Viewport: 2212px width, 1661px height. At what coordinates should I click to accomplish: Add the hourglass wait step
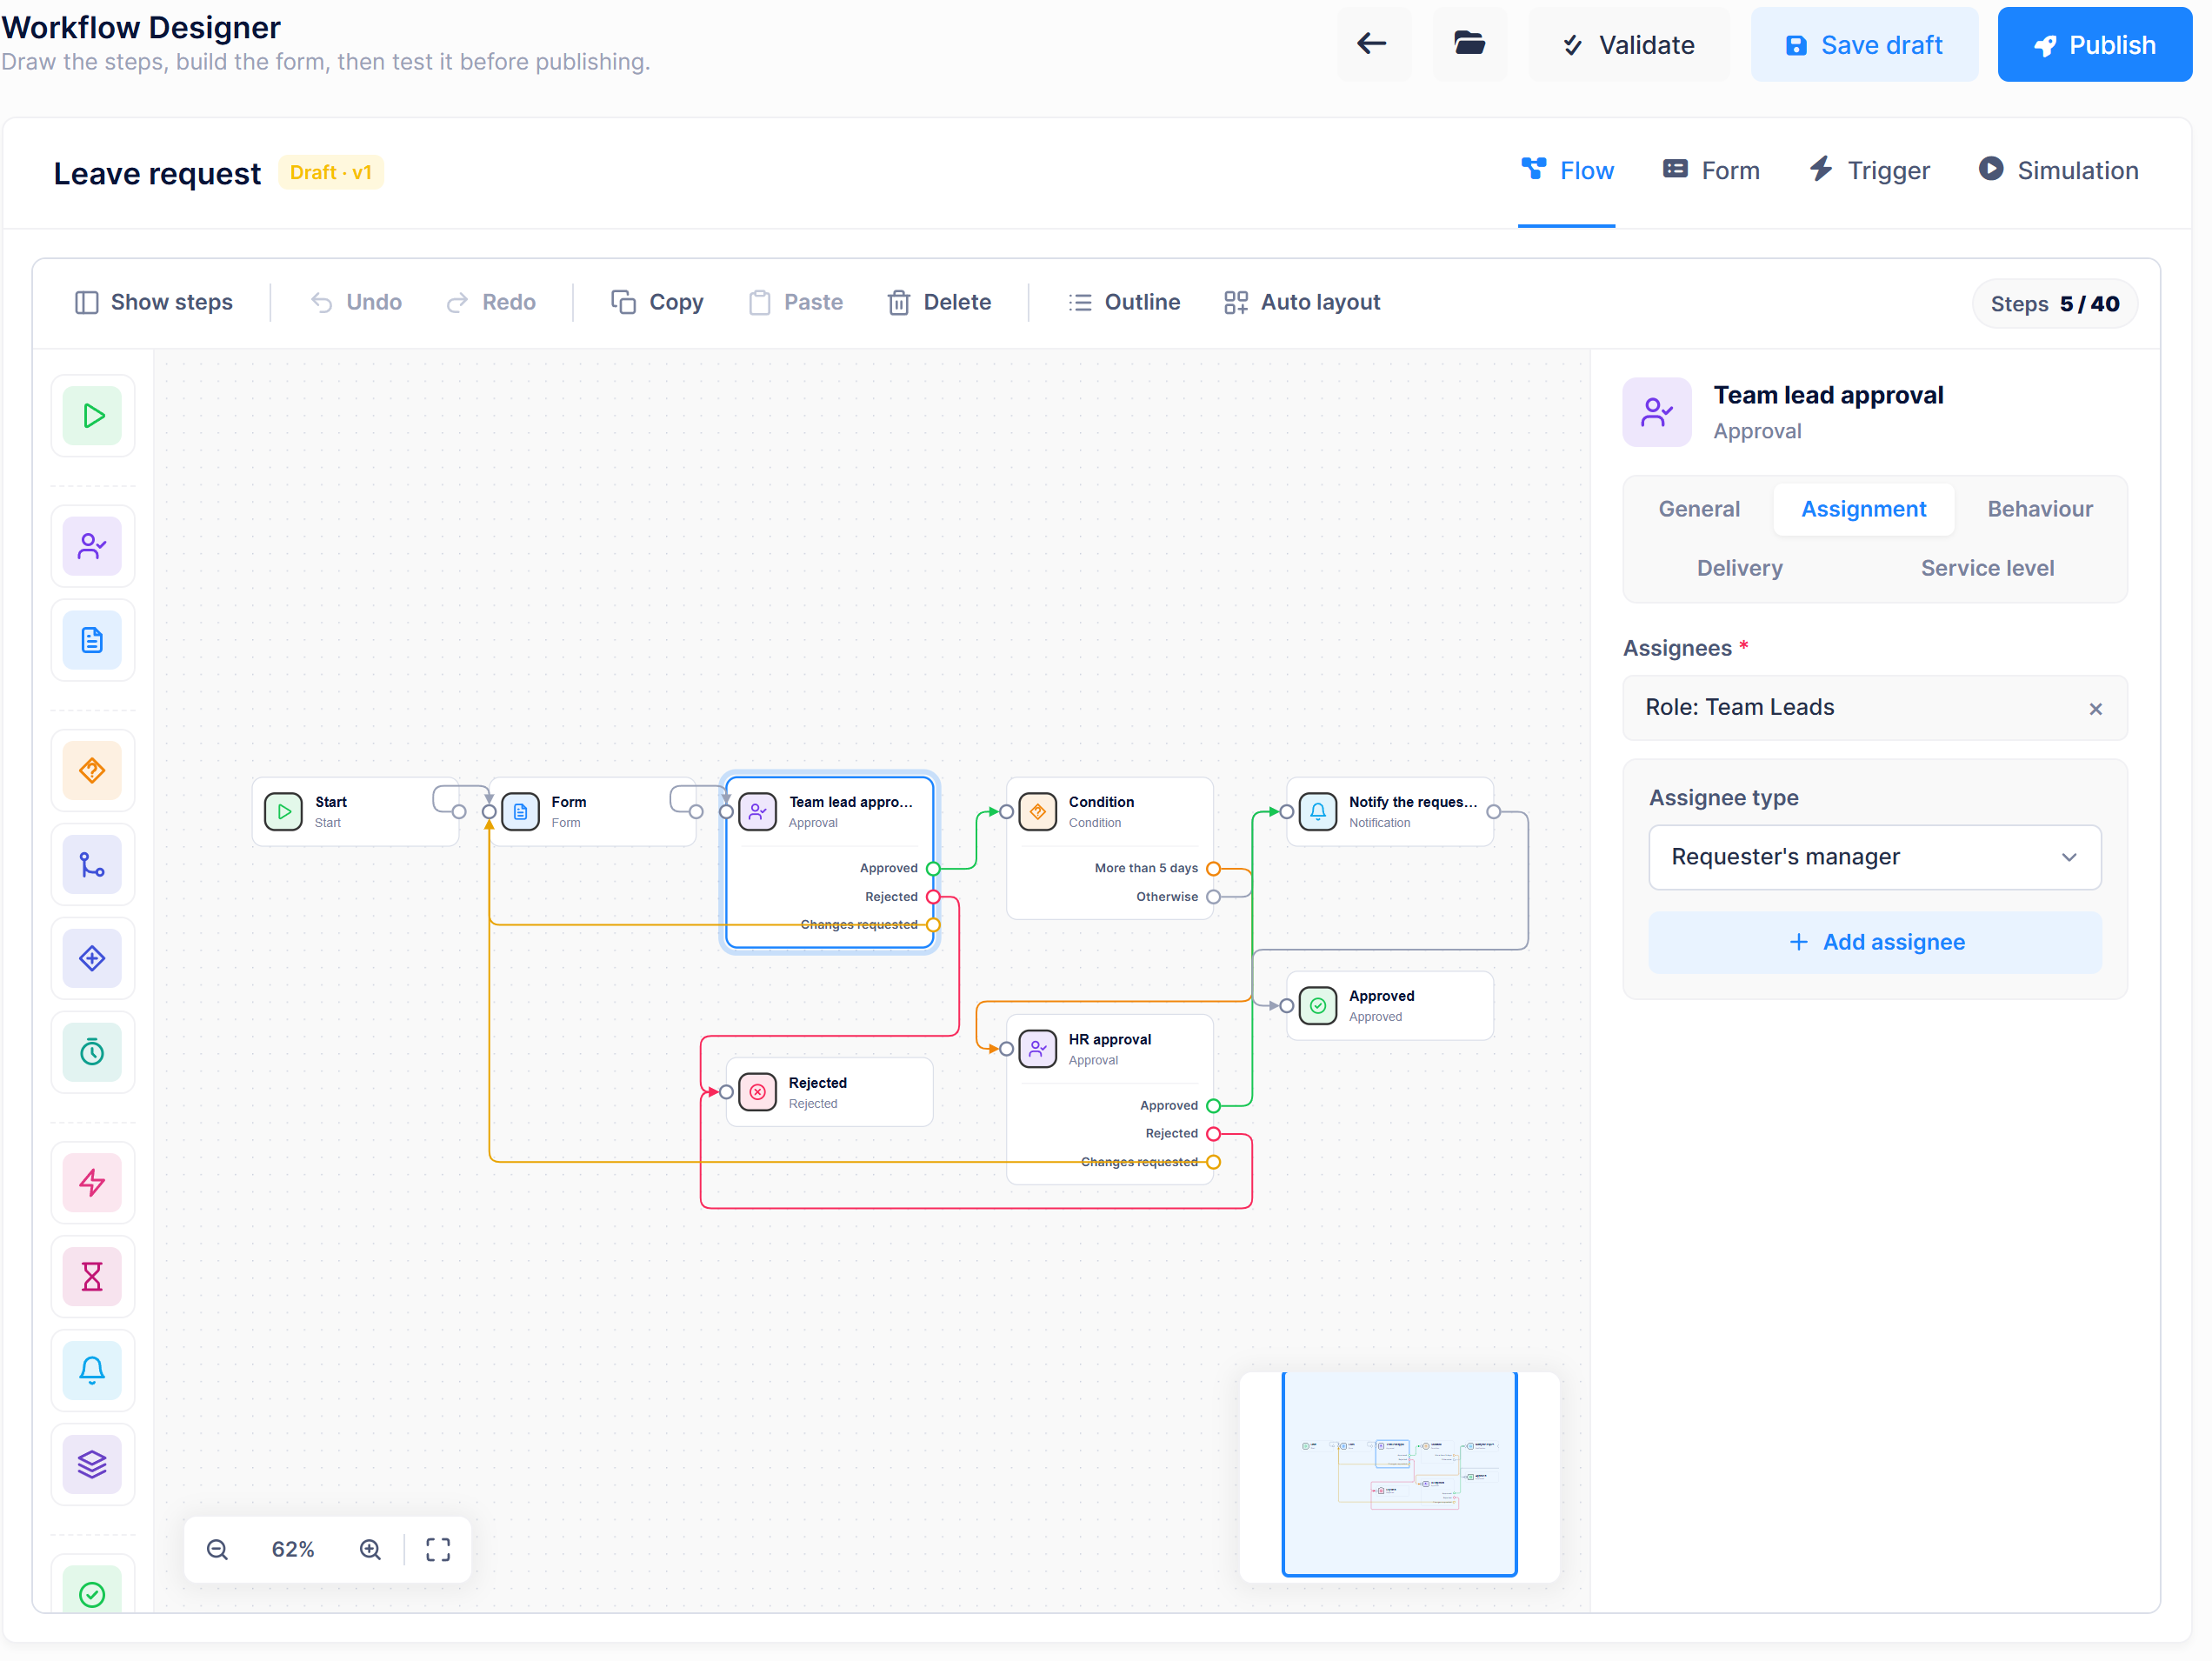click(x=92, y=1276)
